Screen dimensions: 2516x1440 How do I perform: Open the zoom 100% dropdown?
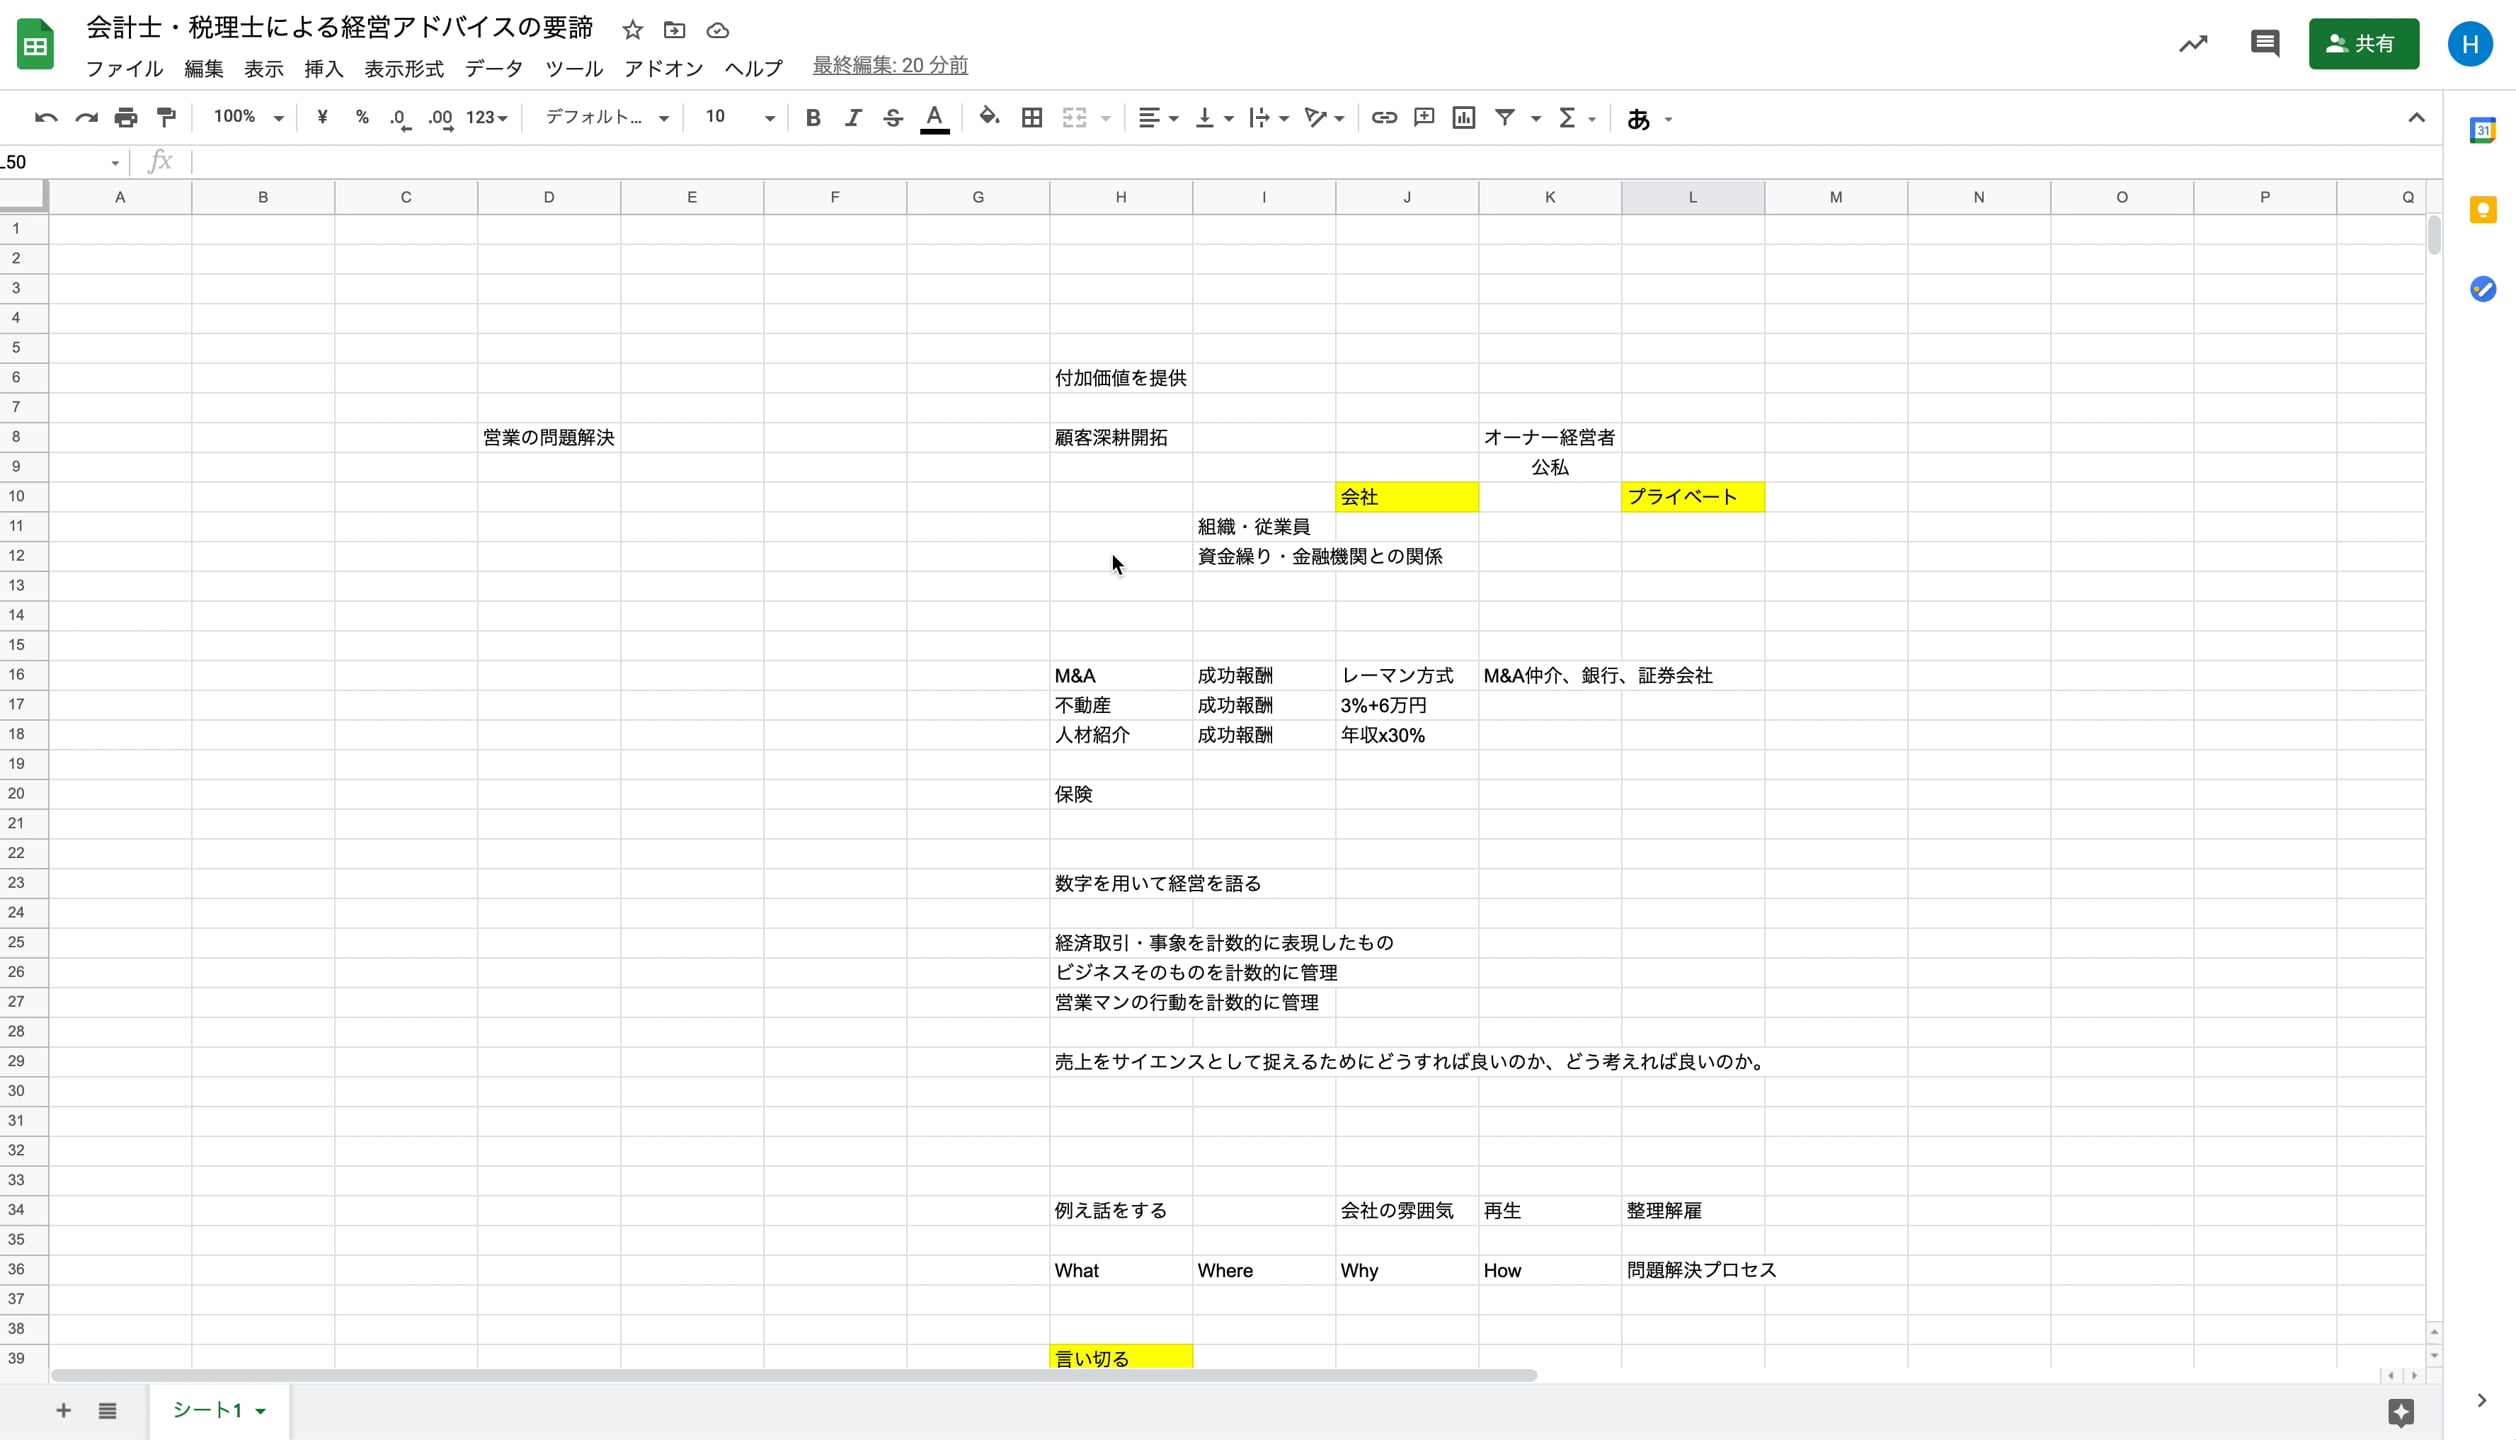[248, 118]
